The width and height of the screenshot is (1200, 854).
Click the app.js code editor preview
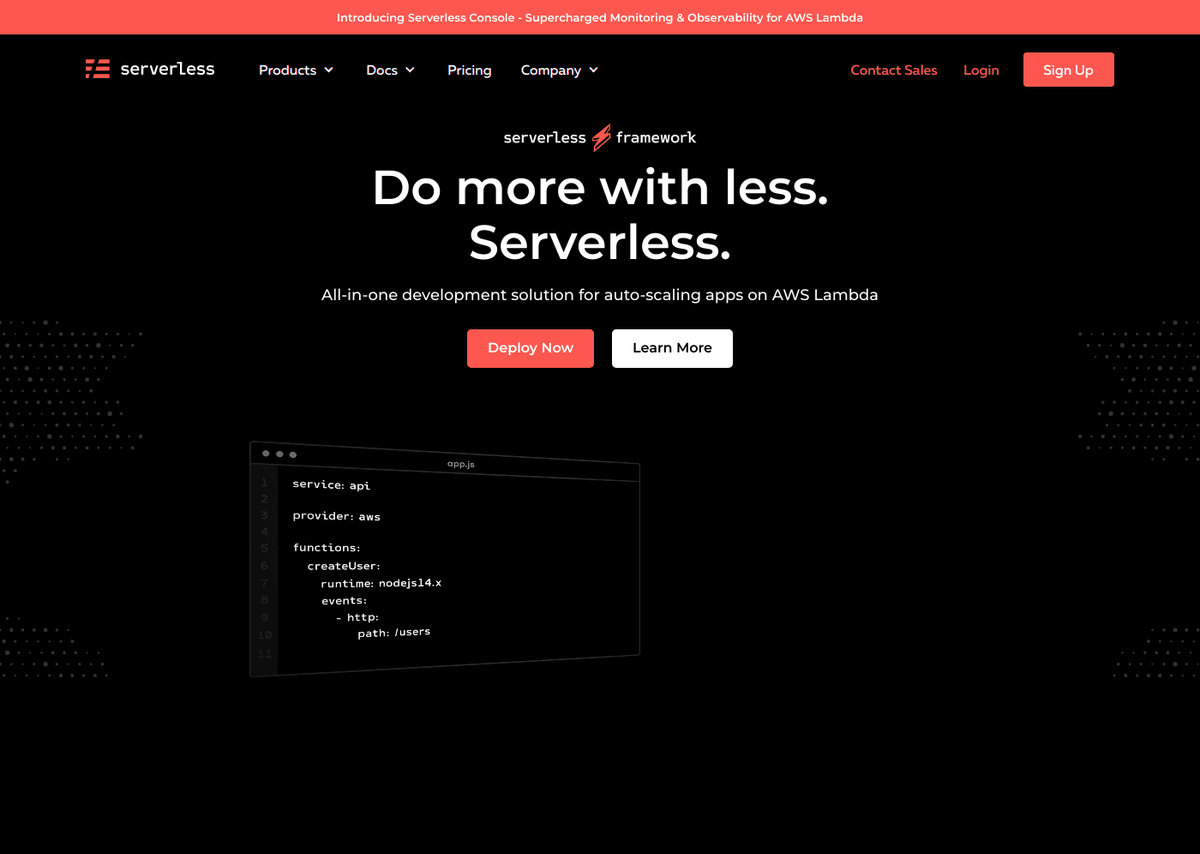(x=444, y=560)
